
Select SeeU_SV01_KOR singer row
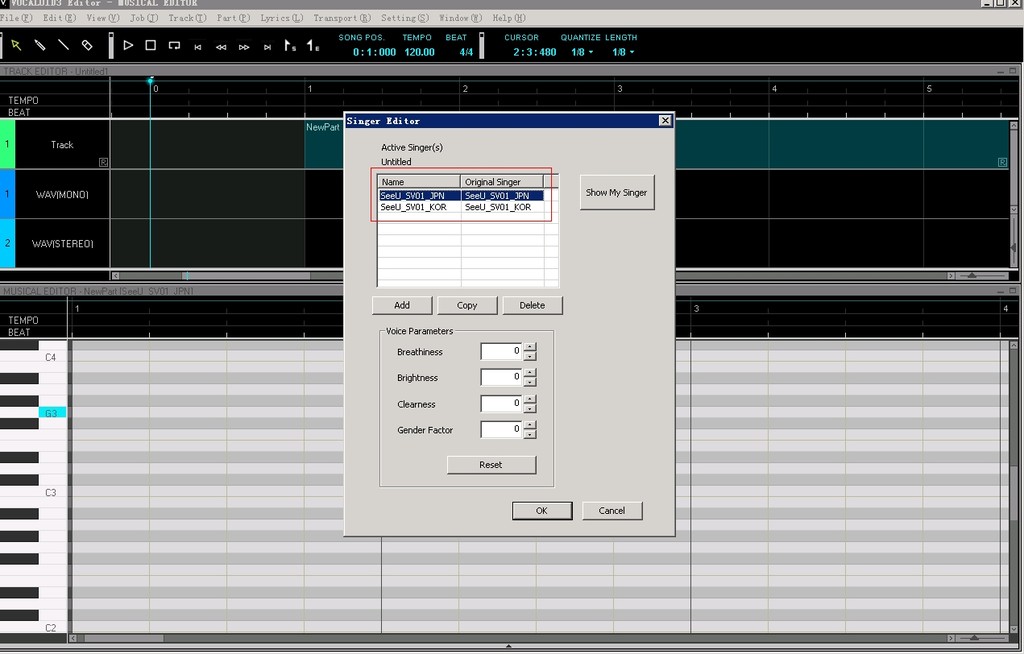[x=461, y=207]
